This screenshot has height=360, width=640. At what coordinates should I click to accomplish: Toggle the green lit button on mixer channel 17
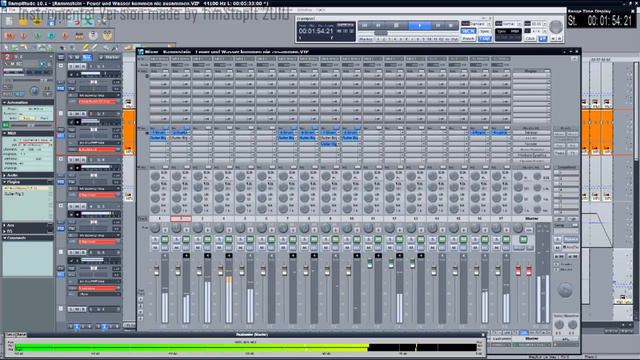pyautogui.click(x=506, y=239)
